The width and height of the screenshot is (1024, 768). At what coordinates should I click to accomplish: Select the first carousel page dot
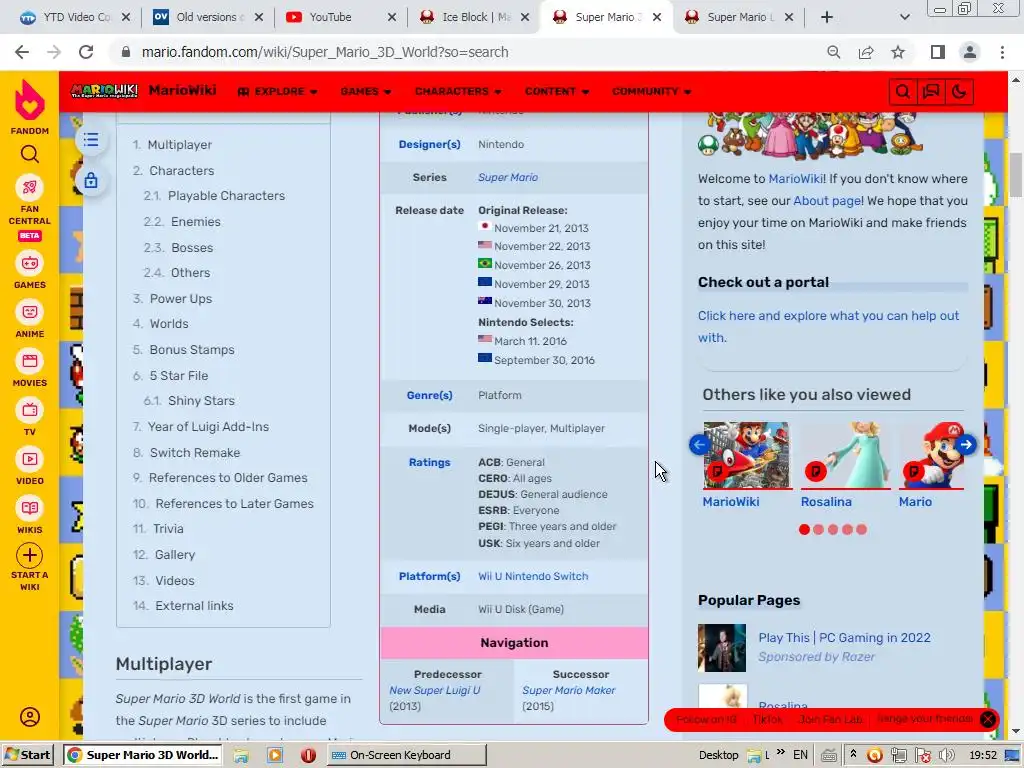804,530
